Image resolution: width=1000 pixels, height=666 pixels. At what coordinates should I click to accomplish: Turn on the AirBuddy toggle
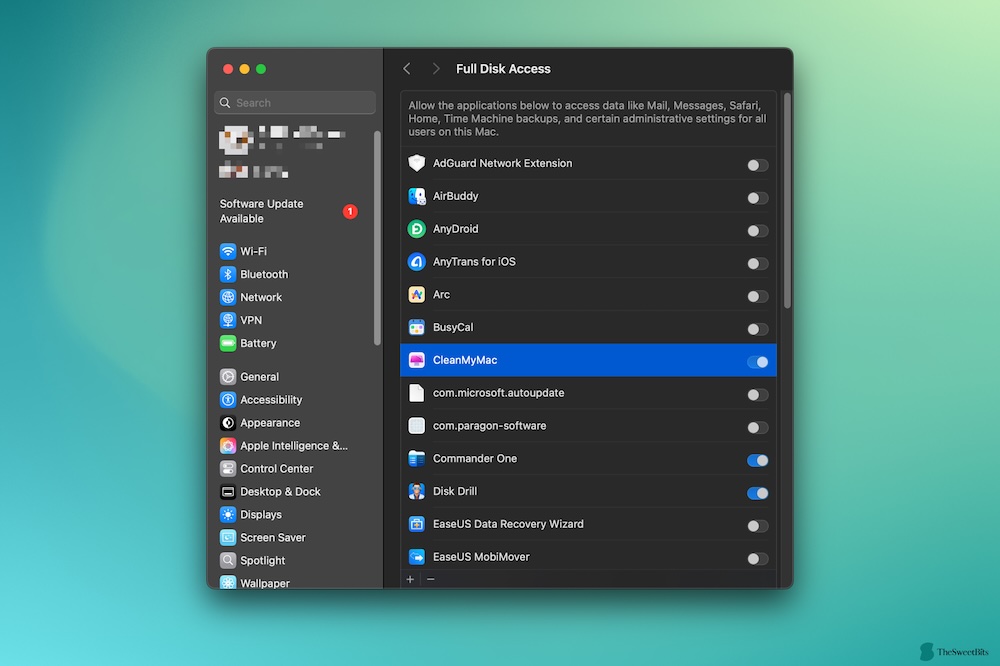pyautogui.click(x=757, y=198)
